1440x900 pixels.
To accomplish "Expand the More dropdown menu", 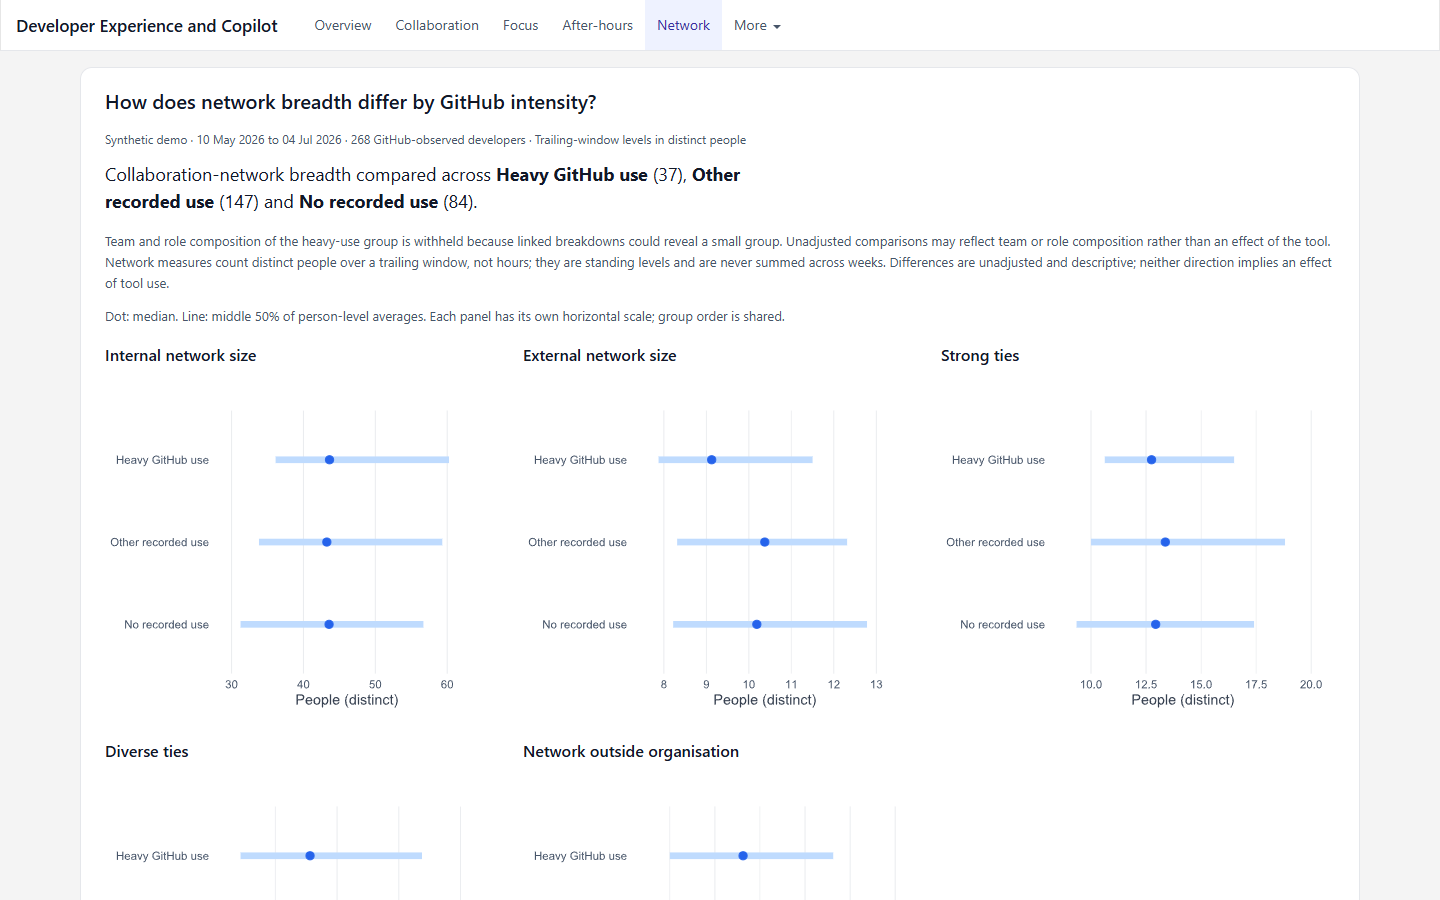I will tap(757, 25).
